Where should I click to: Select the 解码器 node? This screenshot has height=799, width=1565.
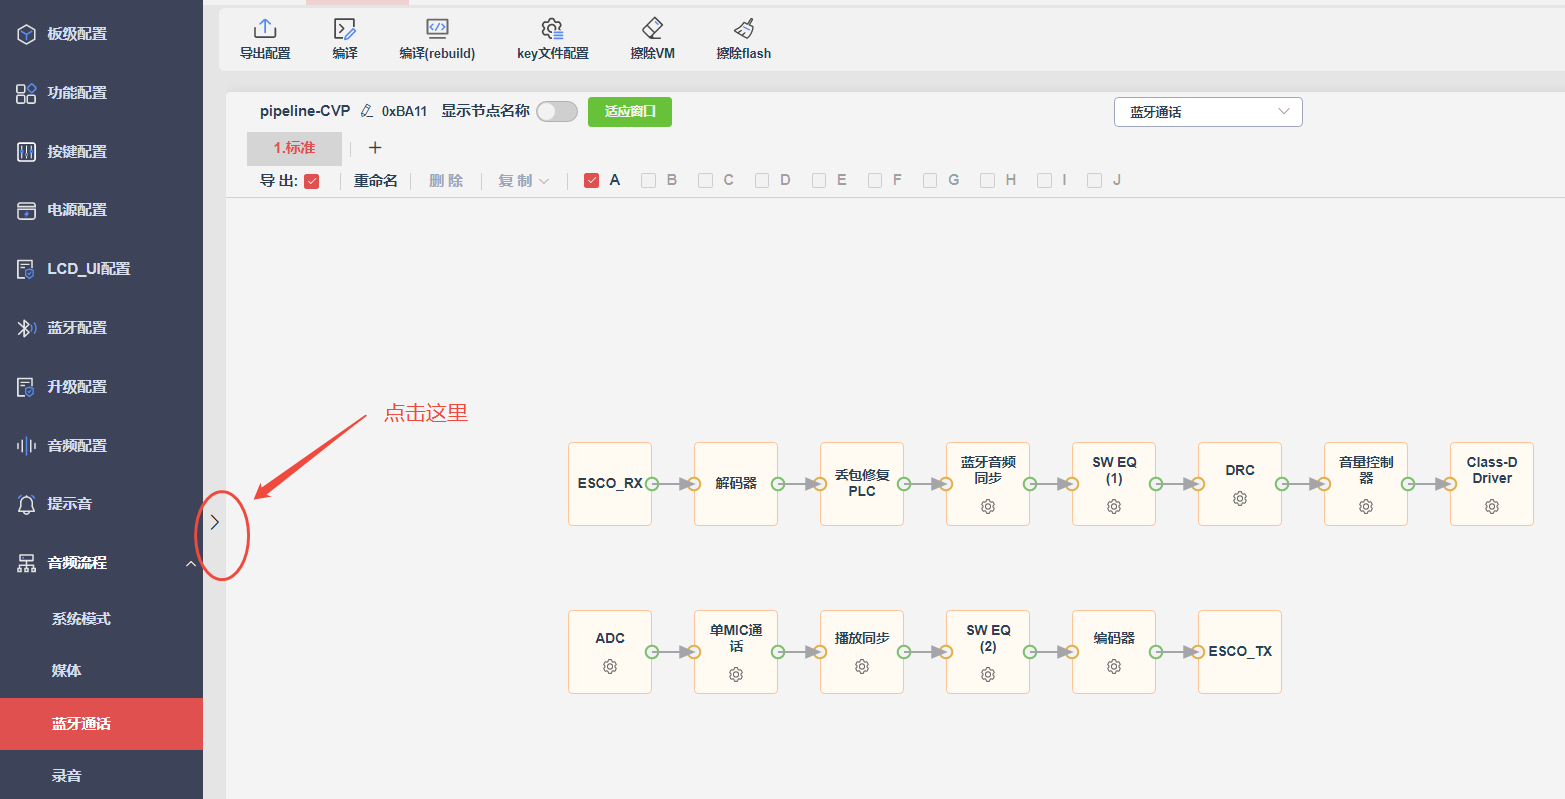736,484
